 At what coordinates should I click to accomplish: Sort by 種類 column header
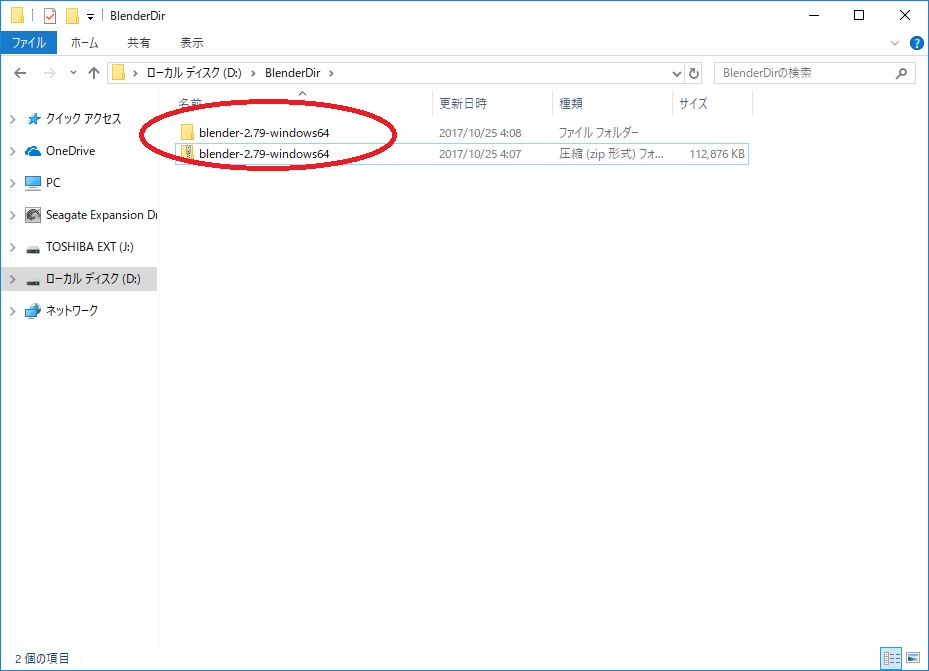coord(571,104)
